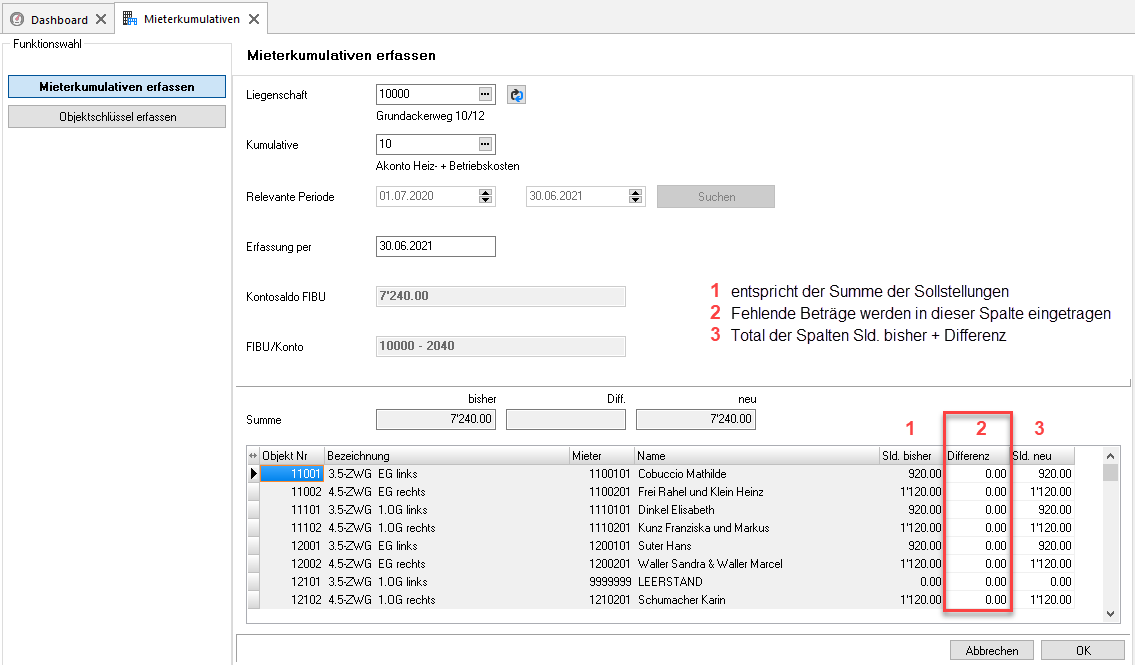Click the Mieter column header
This screenshot has height=665, width=1135.
pyautogui.click(x=602, y=456)
